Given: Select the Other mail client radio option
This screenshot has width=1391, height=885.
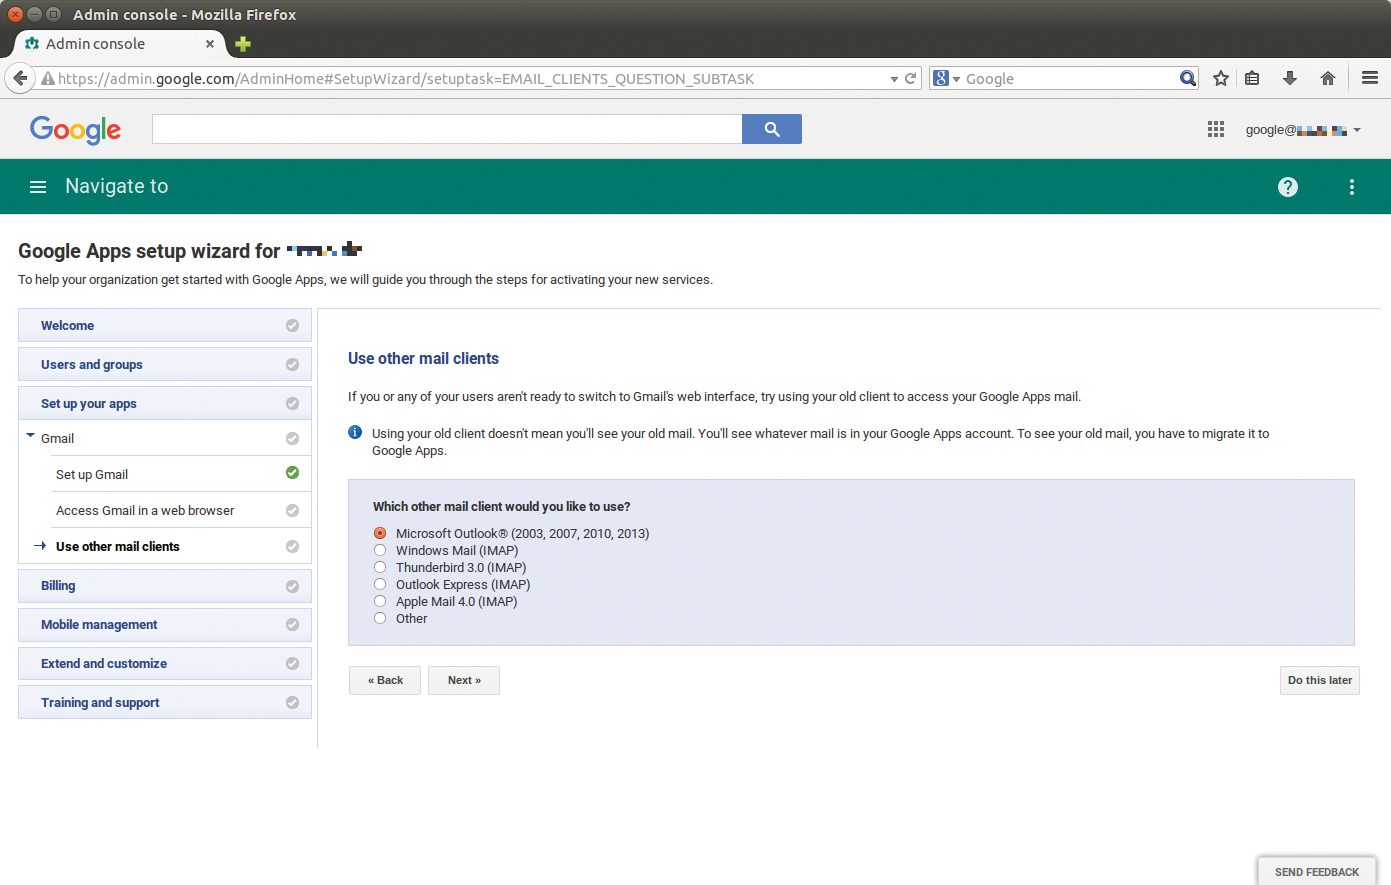Looking at the screenshot, I should click(380, 618).
